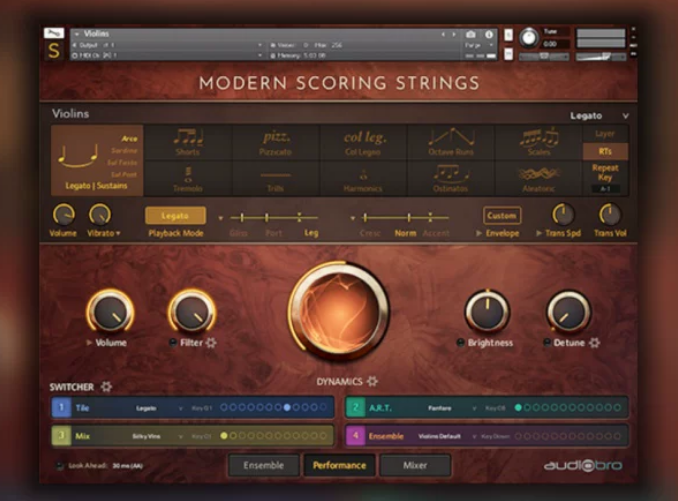Click the upper Volume knob

(x=64, y=215)
